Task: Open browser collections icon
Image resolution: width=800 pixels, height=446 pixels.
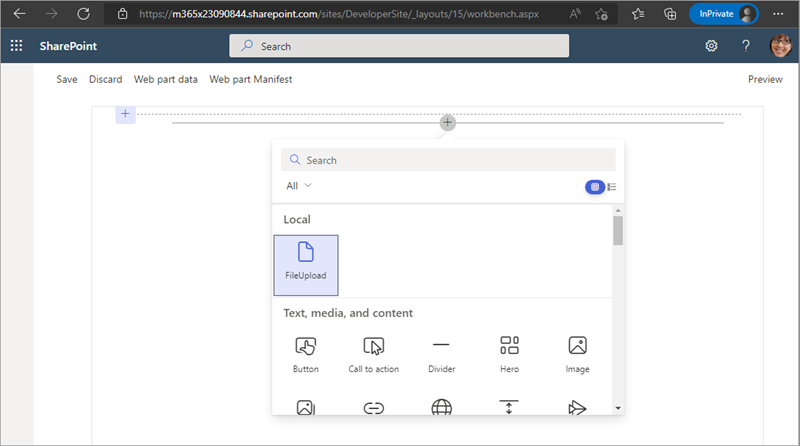Action: pos(670,14)
